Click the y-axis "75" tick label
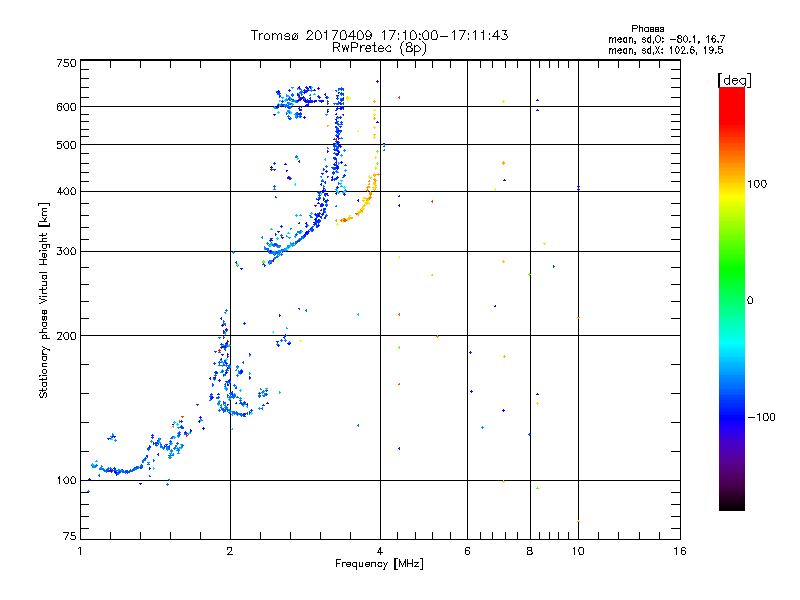The image size is (800, 600). click(70, 536)
